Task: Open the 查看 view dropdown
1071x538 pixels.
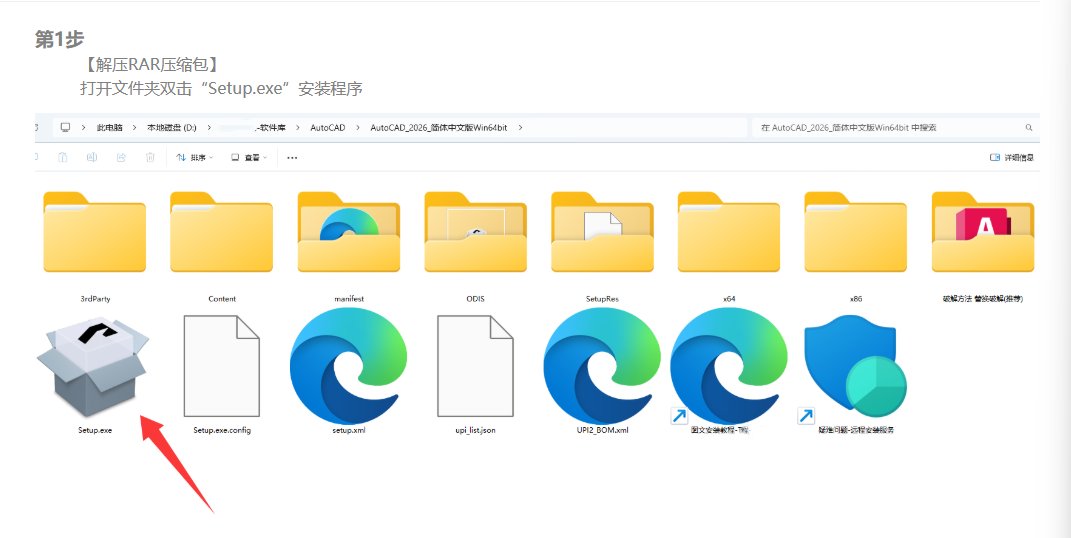Action: [x=249, y=158]
